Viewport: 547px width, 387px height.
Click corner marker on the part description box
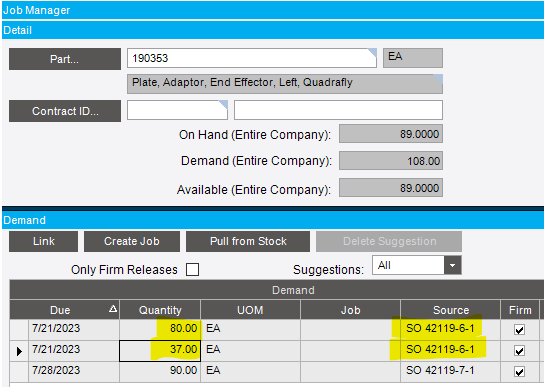click(438, 79)
